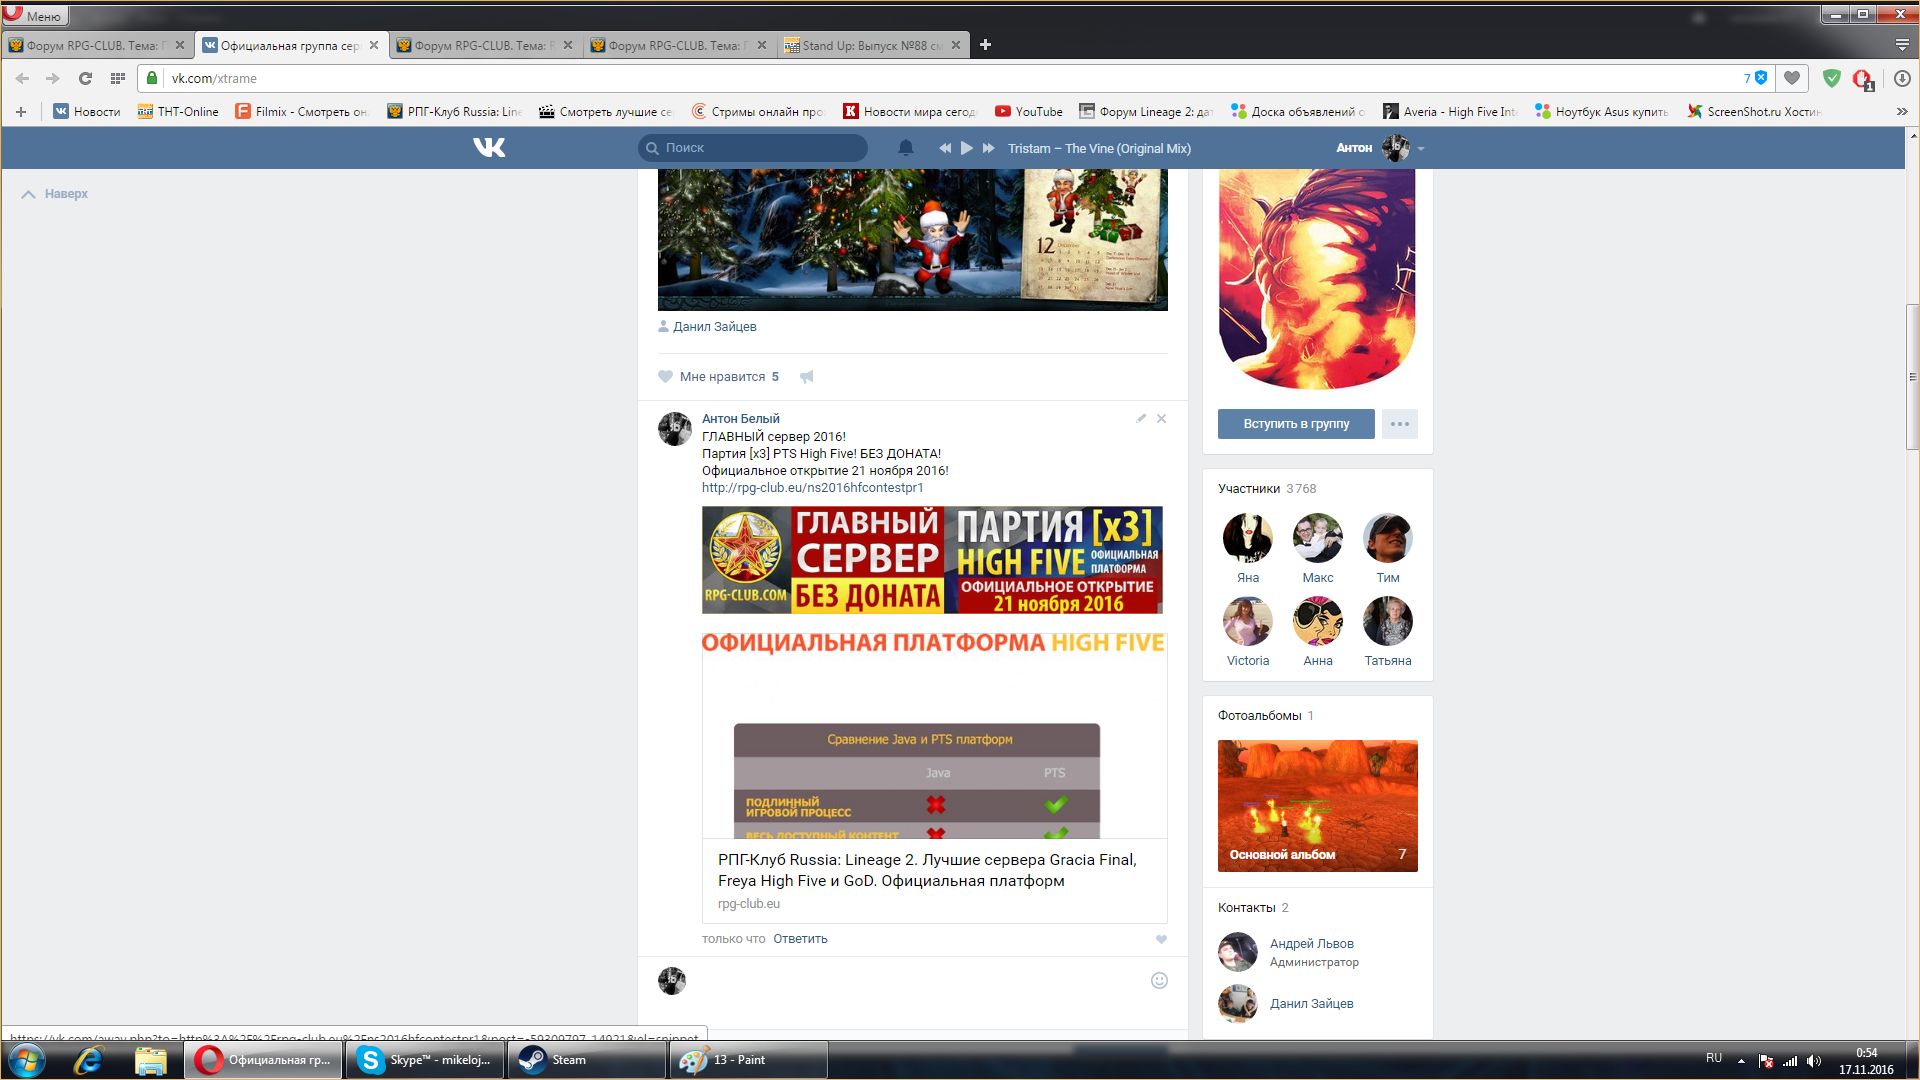Viewport: 1920px width, 1080px height.
Task: Close the Официальная группа tab
Action: pyautogui.click(x=374, y=45)
